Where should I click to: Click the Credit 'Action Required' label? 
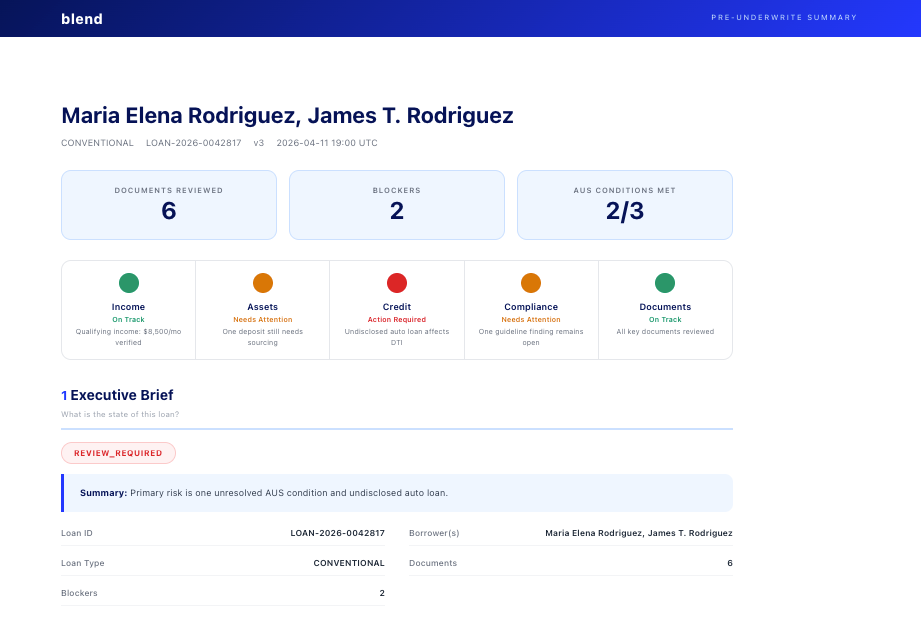[397, 320]
